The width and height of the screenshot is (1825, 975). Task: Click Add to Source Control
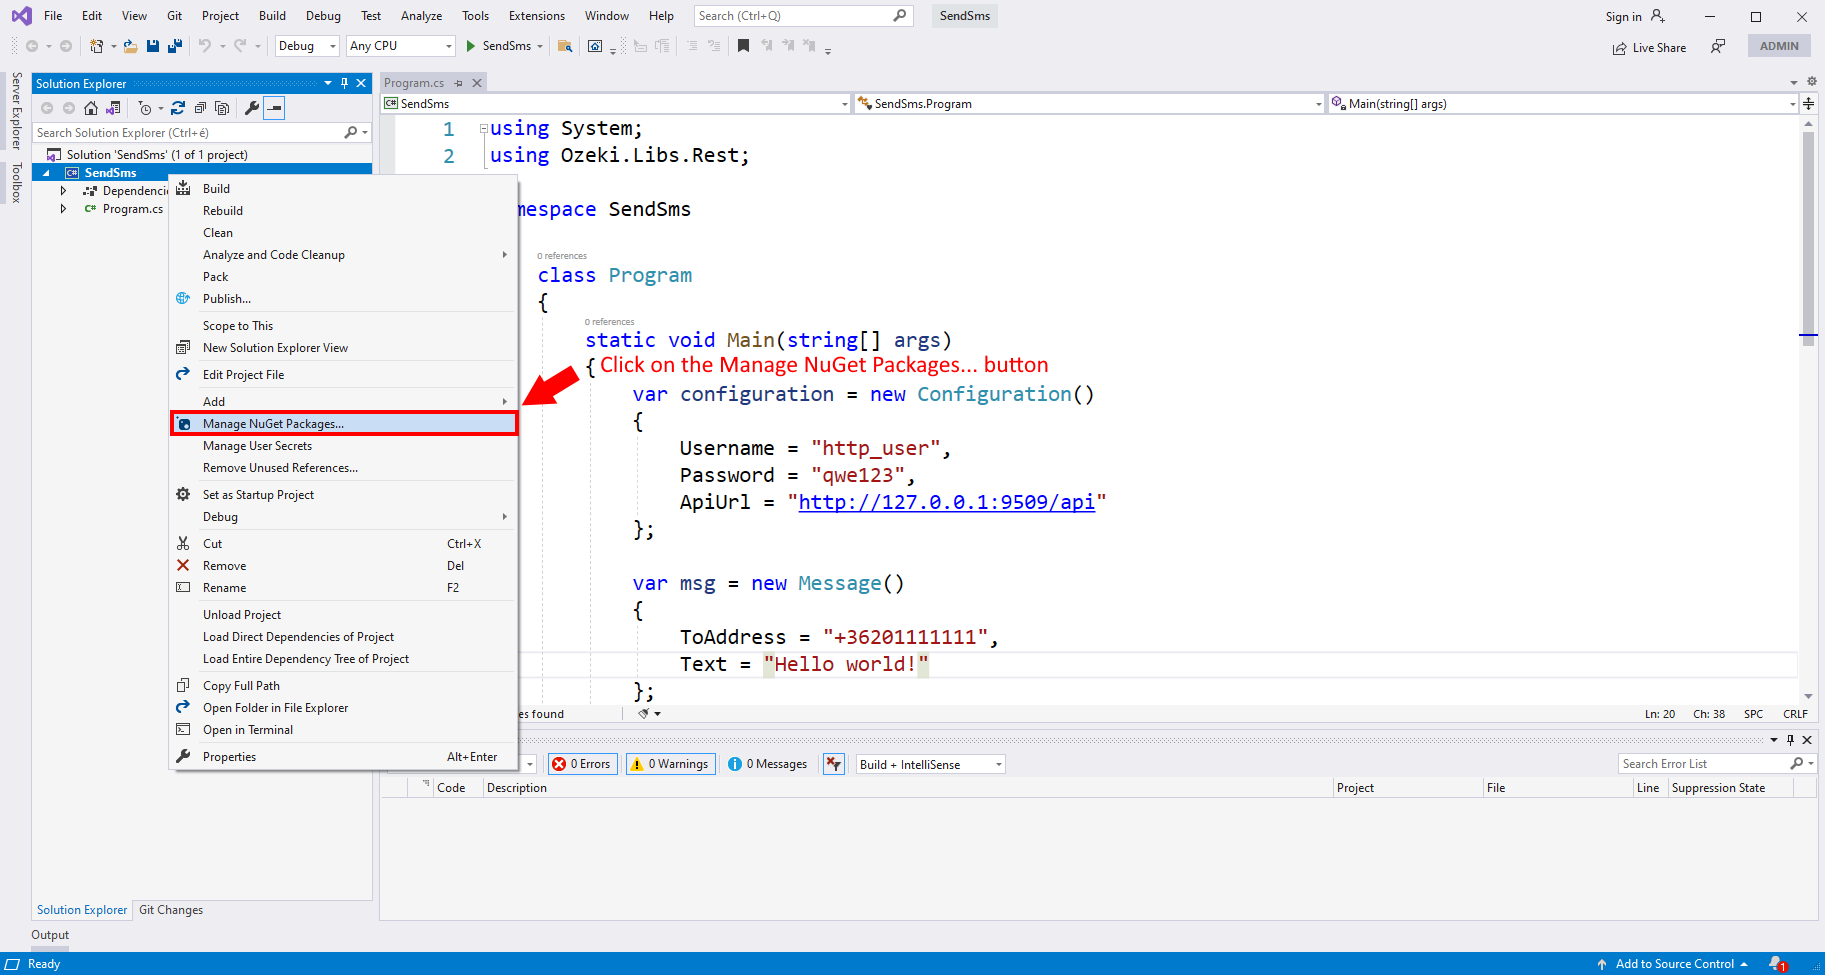tap(1674, 964)
